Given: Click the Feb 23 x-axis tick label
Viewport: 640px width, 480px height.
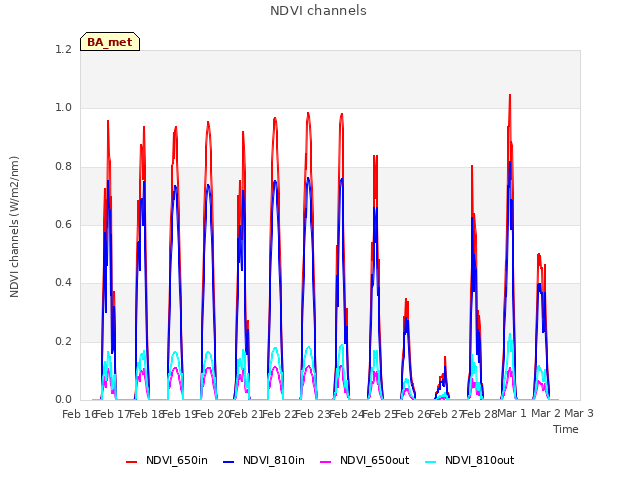Looking at the screenshot, I should 313,414.
